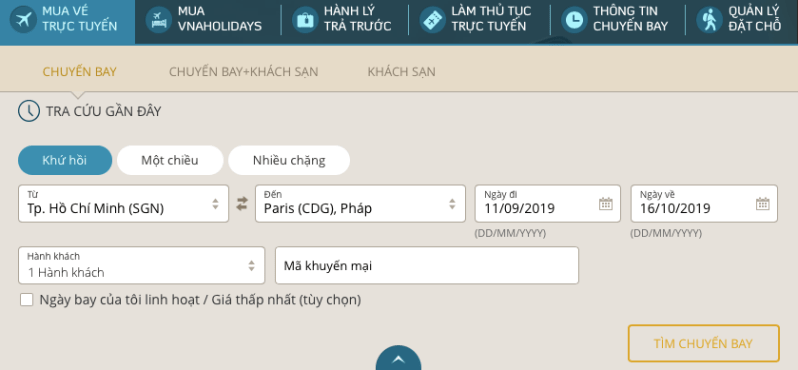Click the luggage icon for Hành lý trả trước

(x=305, y=20)
